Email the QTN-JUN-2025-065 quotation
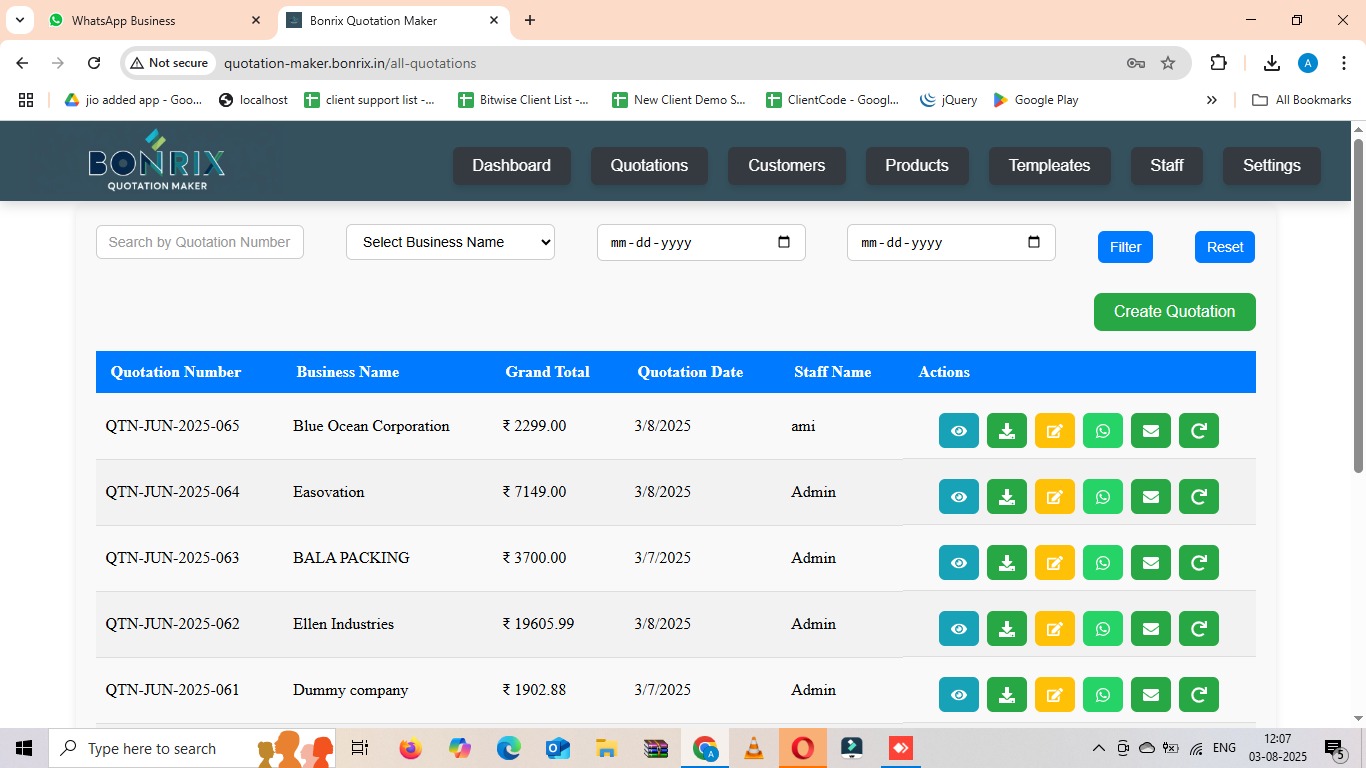The image size is (1366, 768). 1151,431
